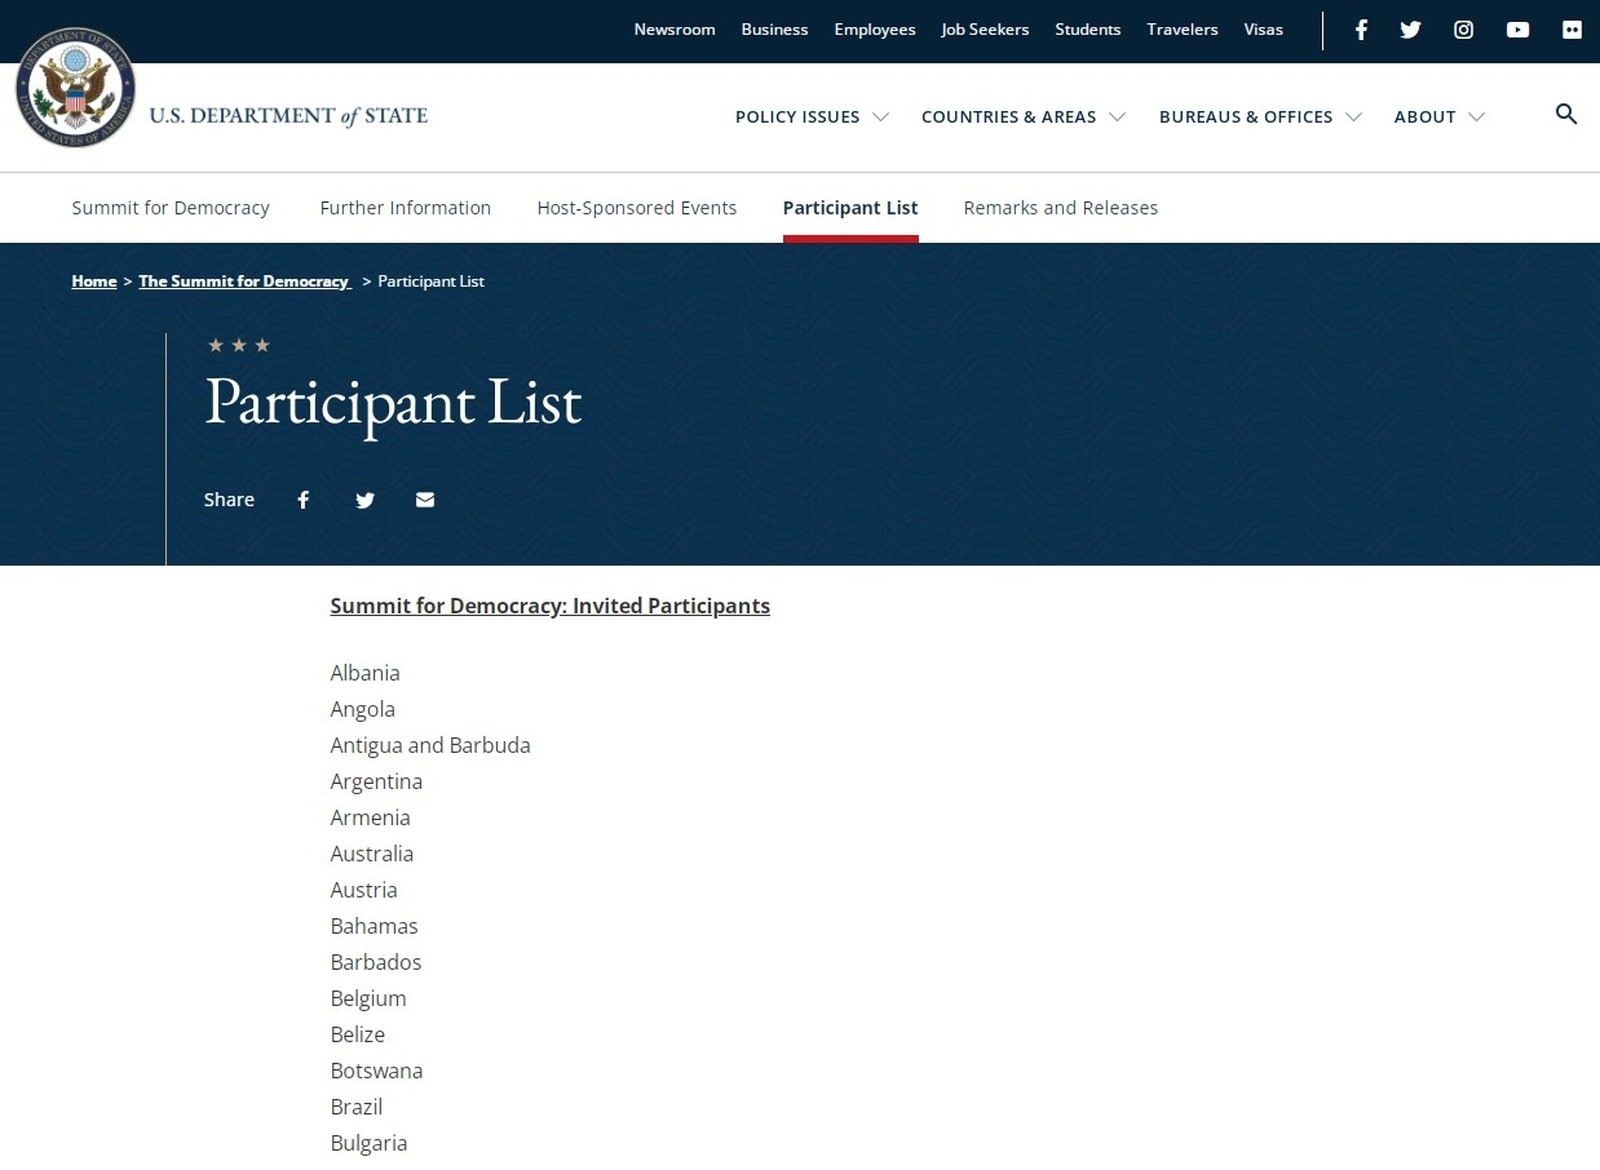1600x1170 pixels.
Task: Open The Summit for Democracy breadcrumb
Action: pos(244,282)
